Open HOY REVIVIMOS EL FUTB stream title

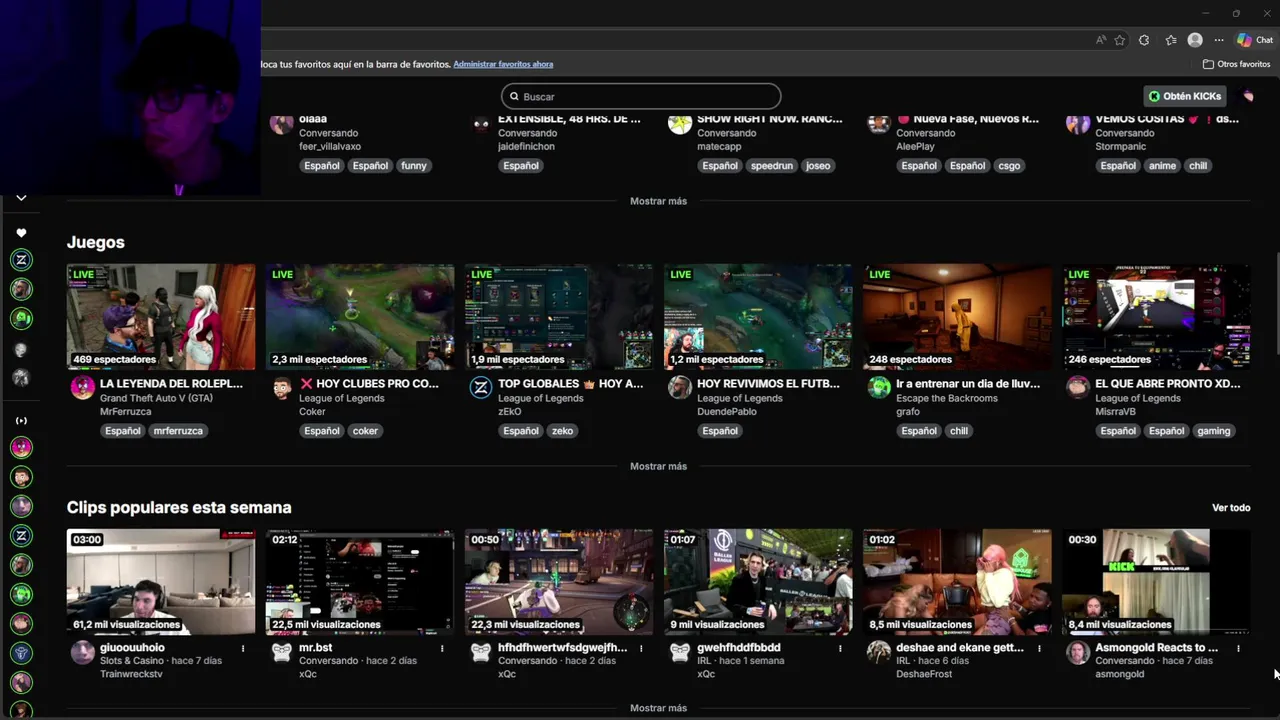click(768, 384)
